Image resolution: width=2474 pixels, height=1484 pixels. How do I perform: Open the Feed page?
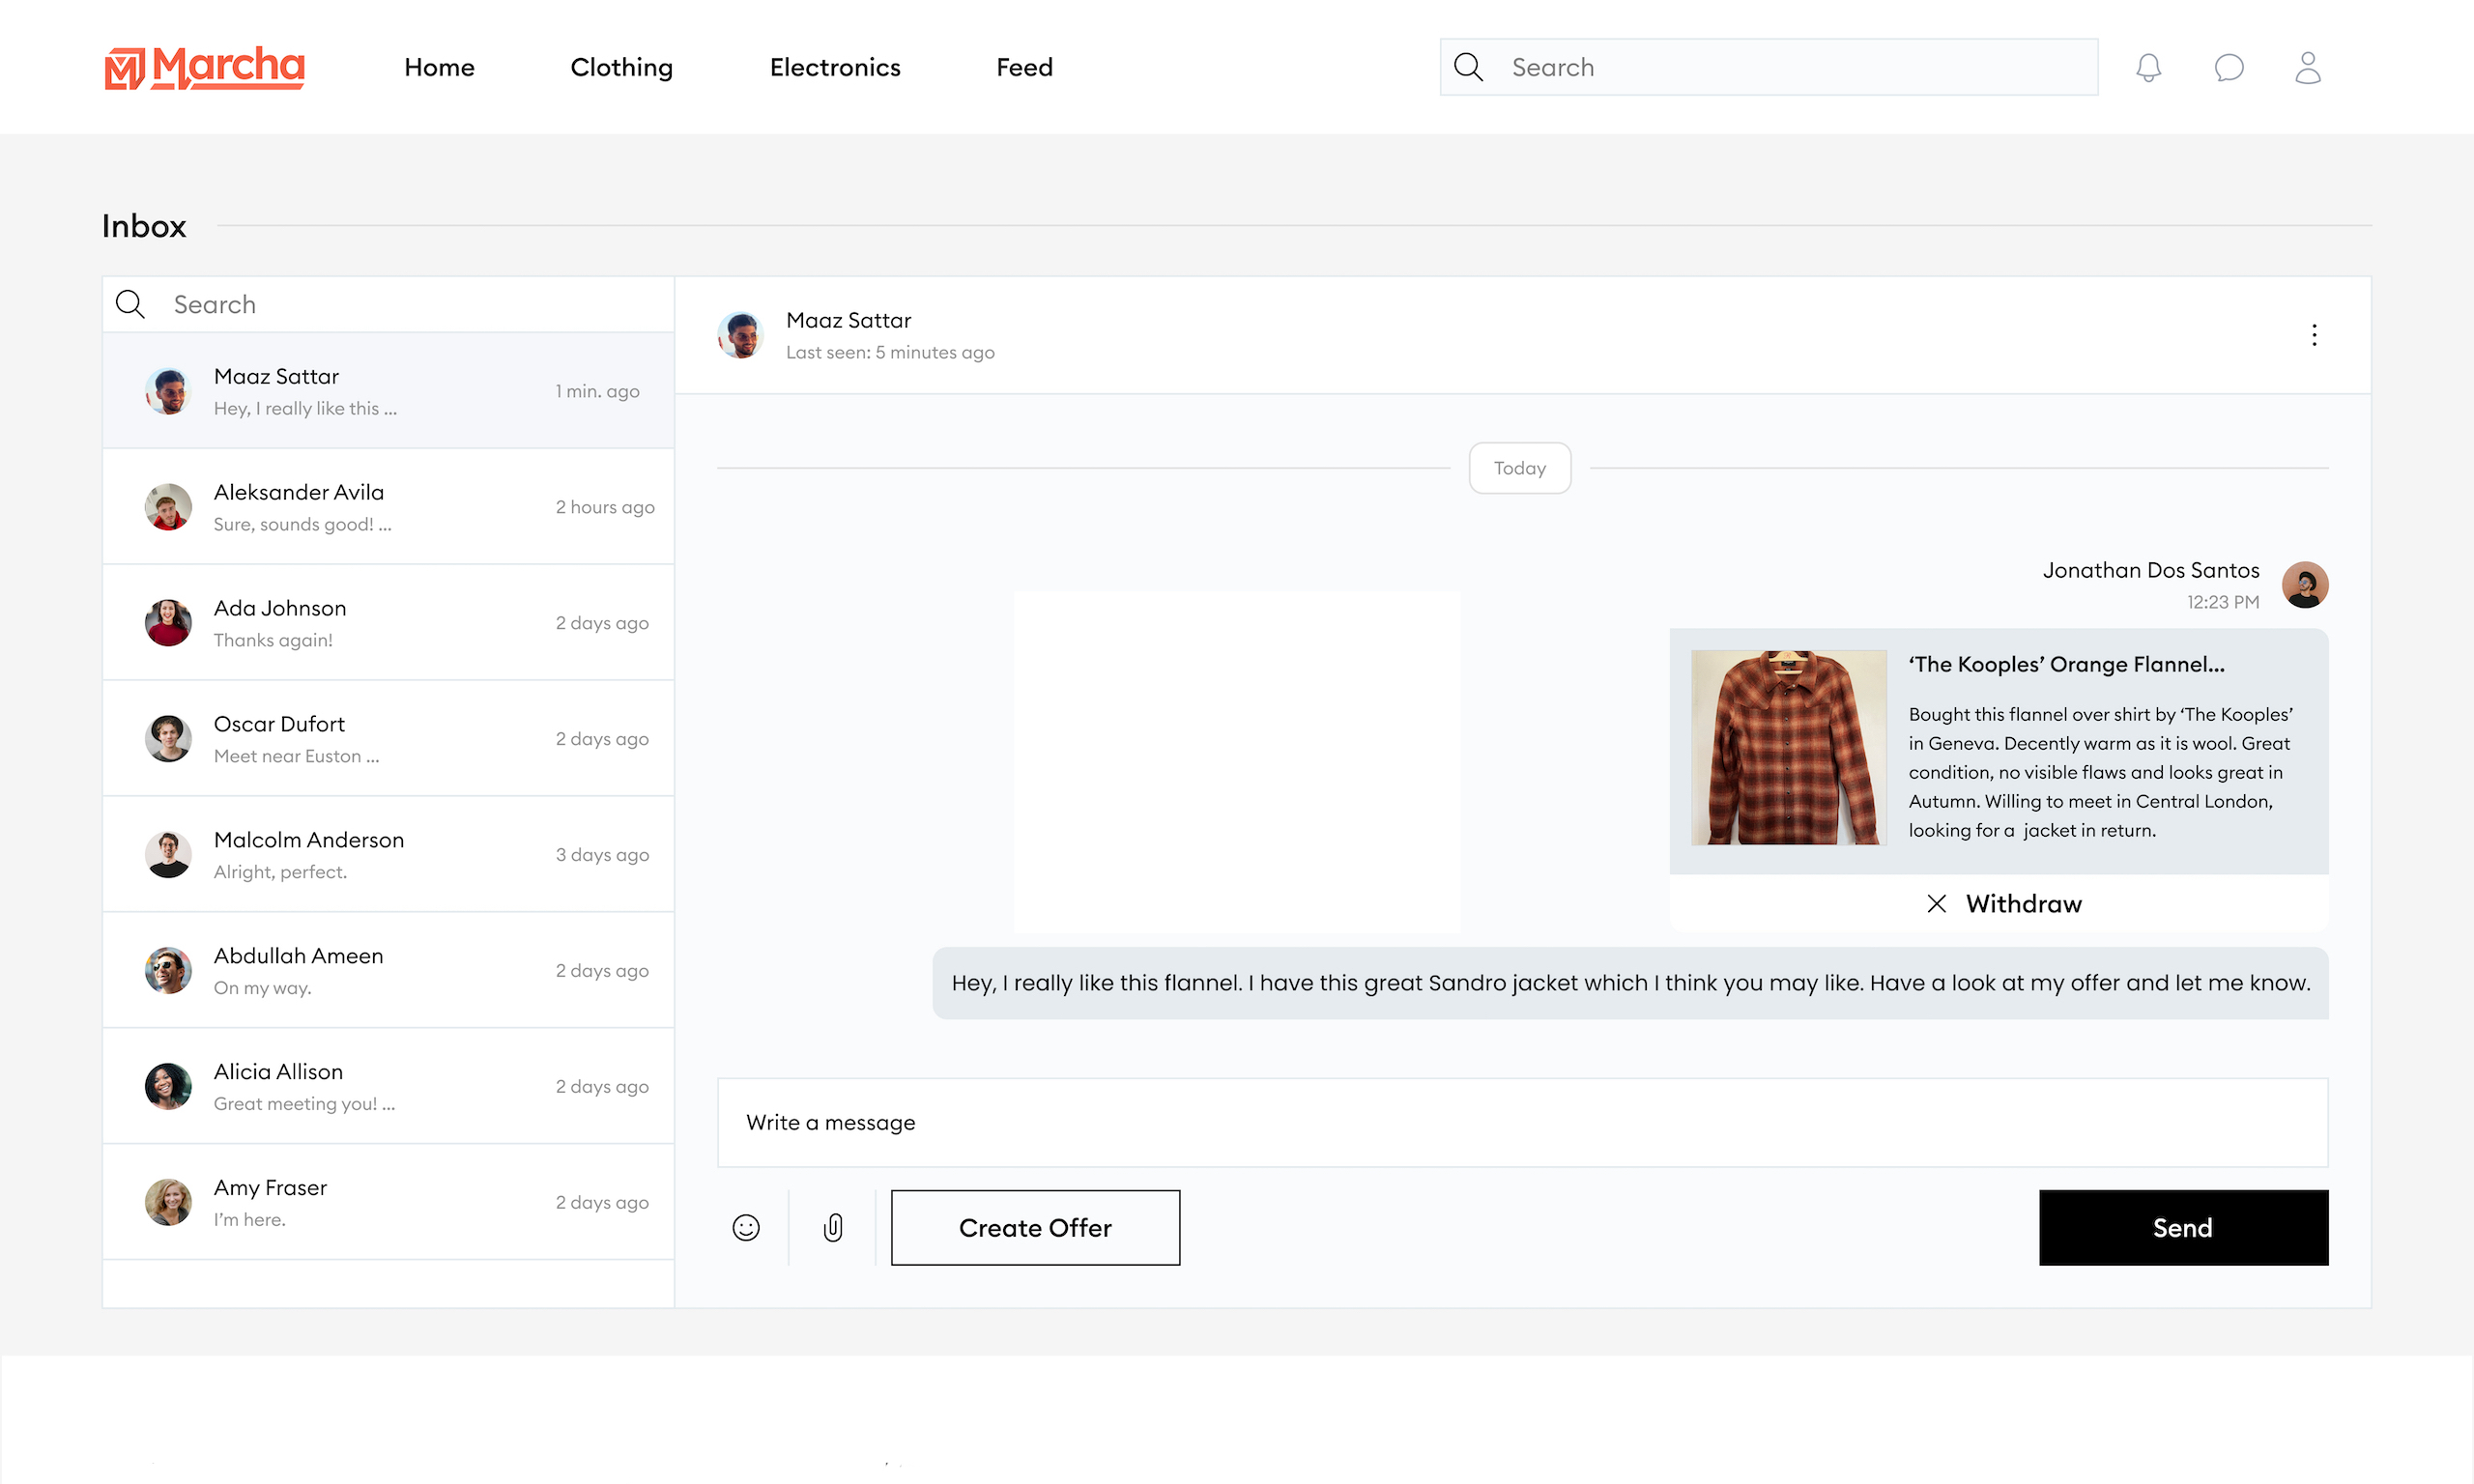point(1024,67)
